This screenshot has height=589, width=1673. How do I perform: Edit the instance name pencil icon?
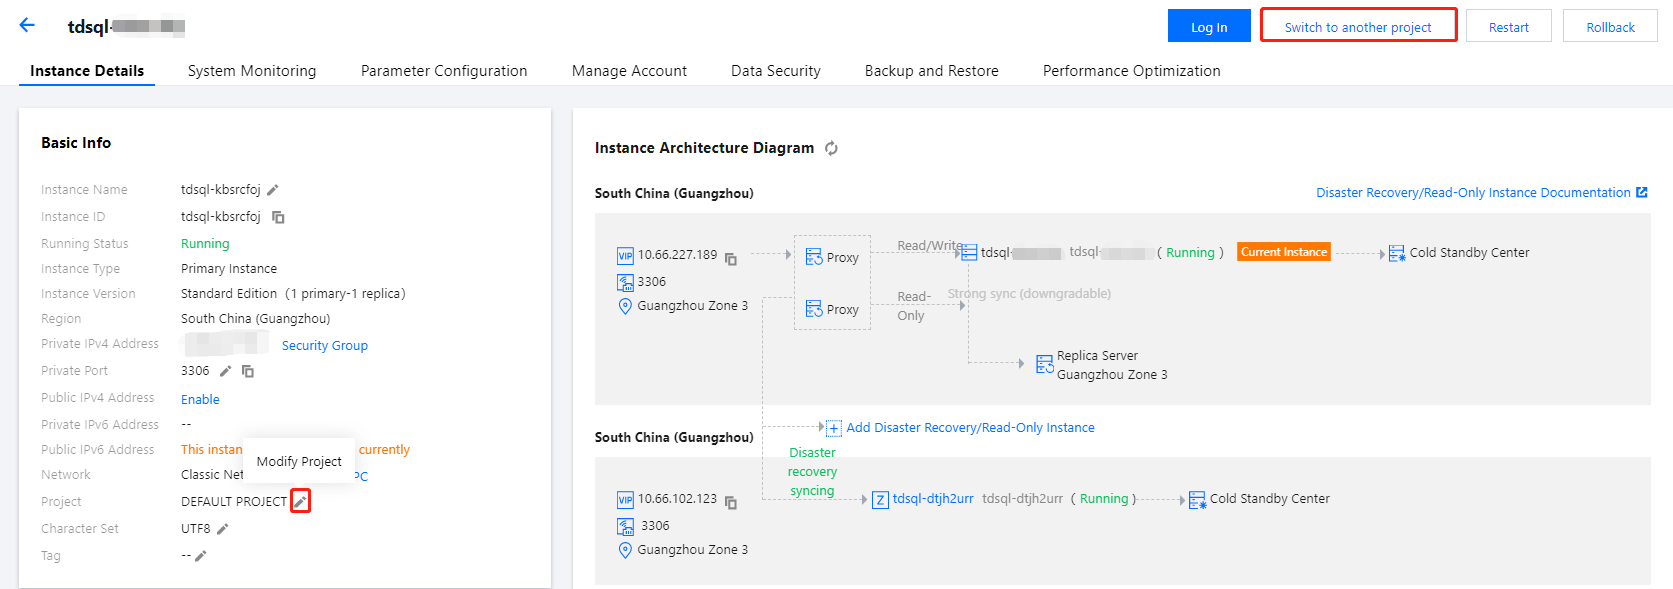click(273, 190)
